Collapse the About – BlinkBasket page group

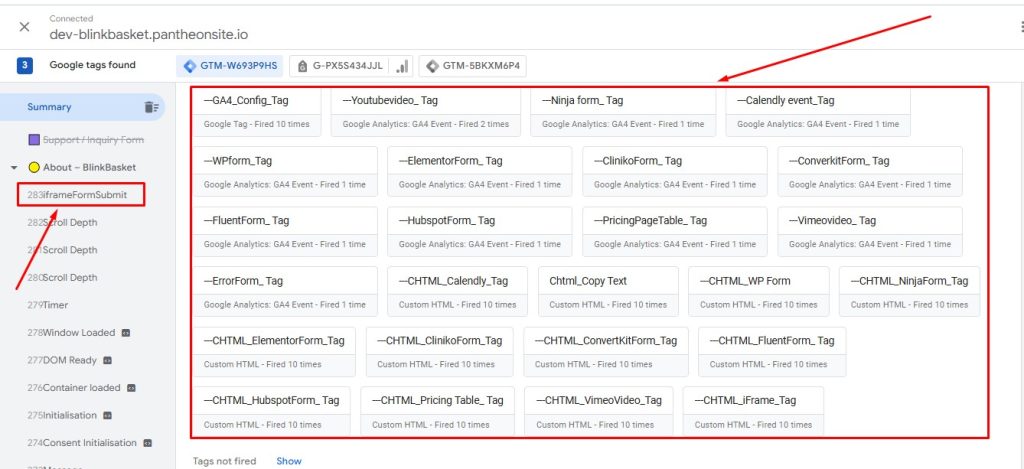(x=14, y=168)
